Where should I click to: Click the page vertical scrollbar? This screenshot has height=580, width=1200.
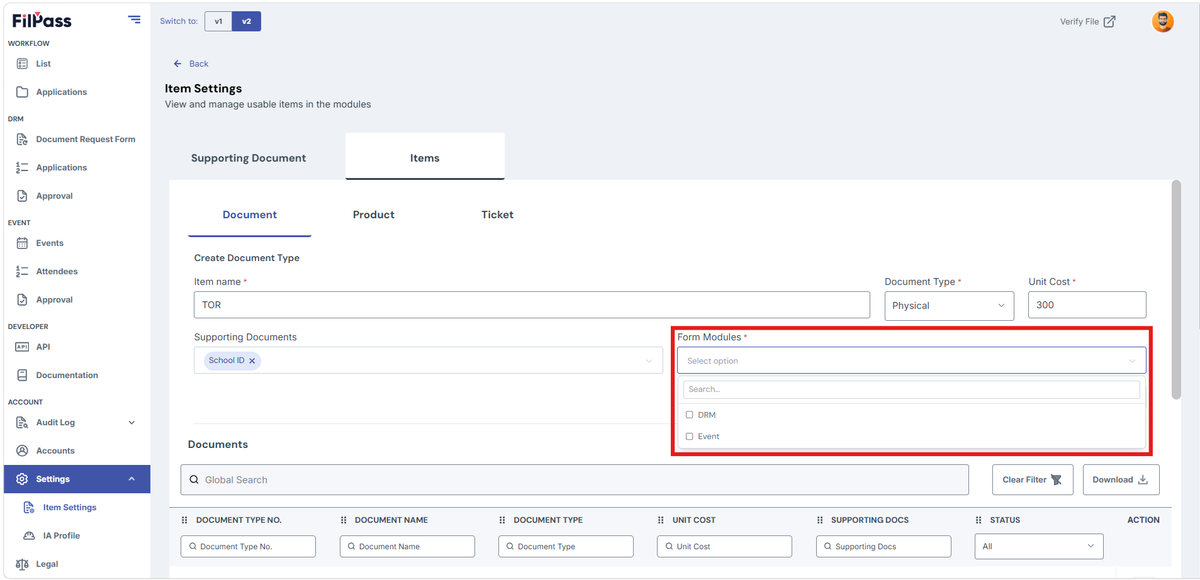(x=1176, y=290)
